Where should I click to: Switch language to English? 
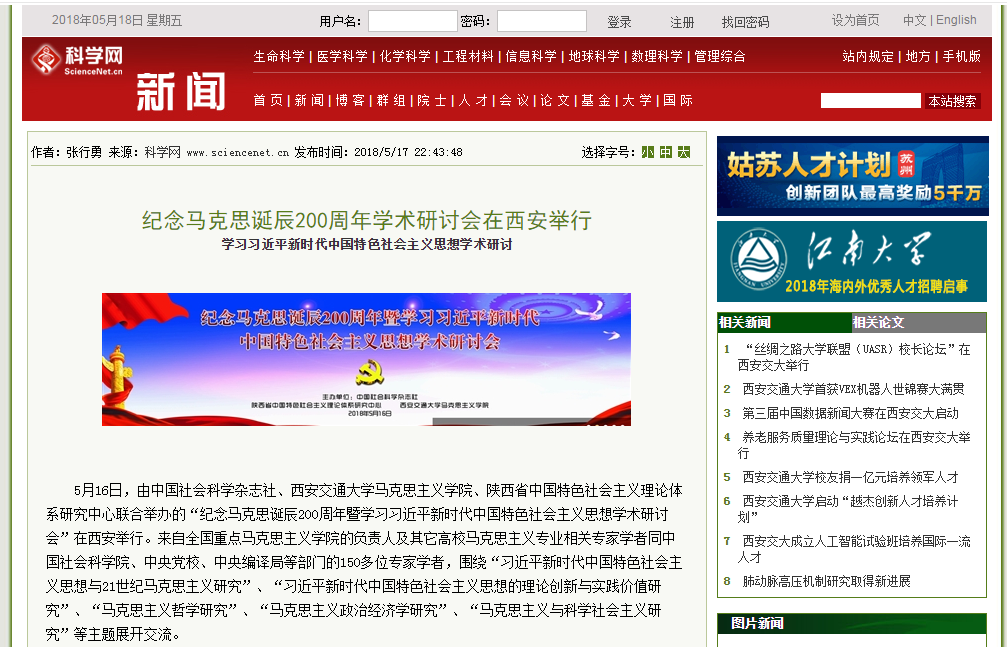956,20
